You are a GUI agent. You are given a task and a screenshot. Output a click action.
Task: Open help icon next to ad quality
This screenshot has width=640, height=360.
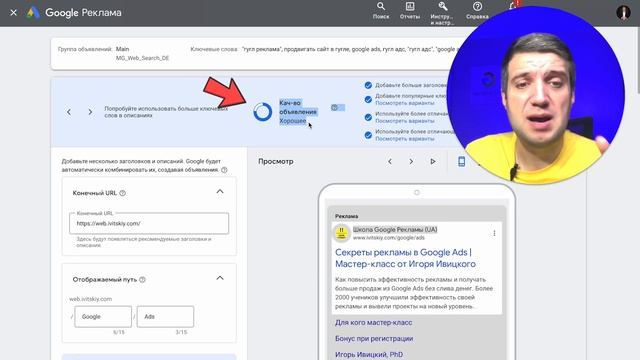[335, 108]
